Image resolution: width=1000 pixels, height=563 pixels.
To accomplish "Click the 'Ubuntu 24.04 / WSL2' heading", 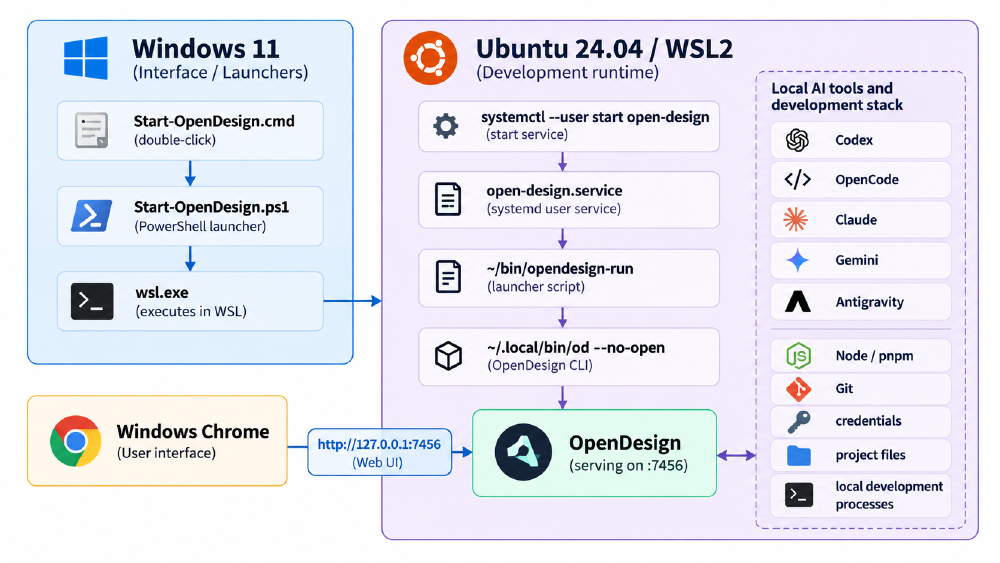I will [605, 49].
